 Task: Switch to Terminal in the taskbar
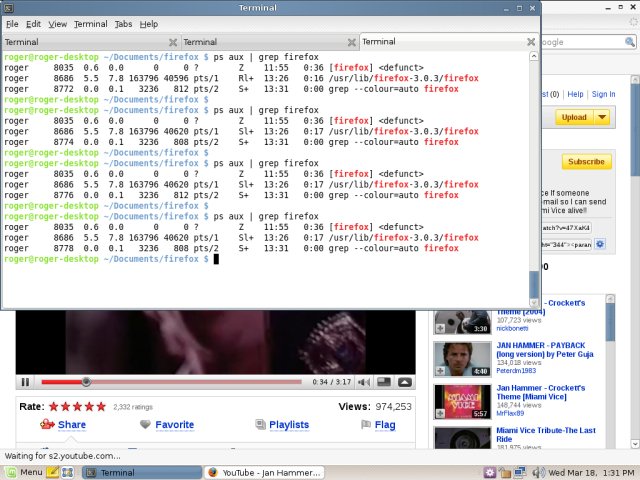(x=142, y=473)
